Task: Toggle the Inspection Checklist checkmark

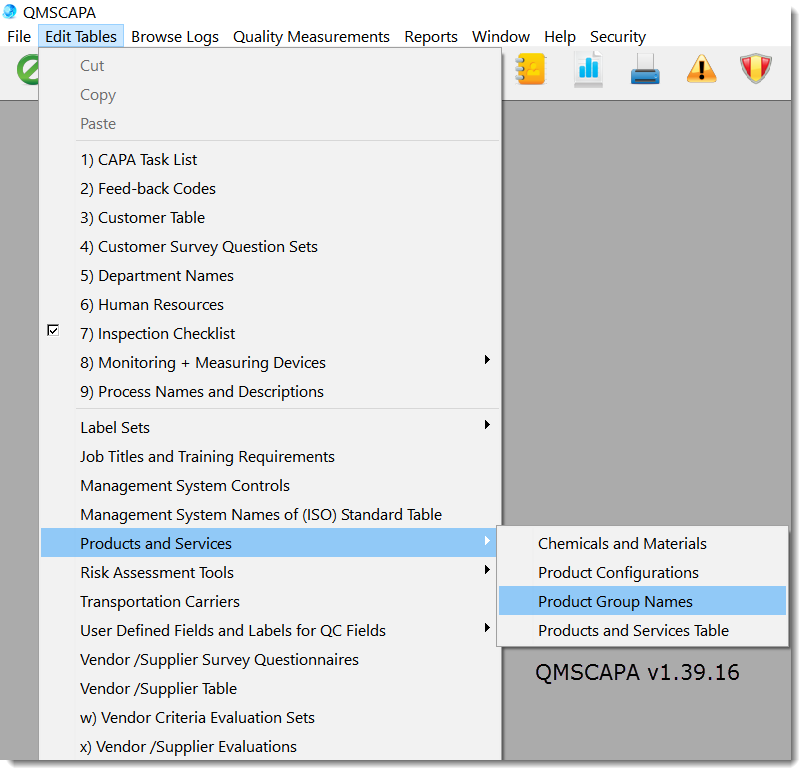Action: coord(53,331)
